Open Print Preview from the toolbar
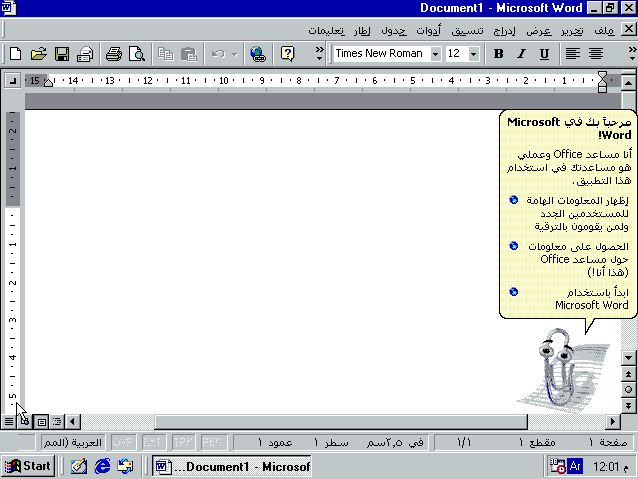This screenshot has width=638, height=479. tap(137, 54)
